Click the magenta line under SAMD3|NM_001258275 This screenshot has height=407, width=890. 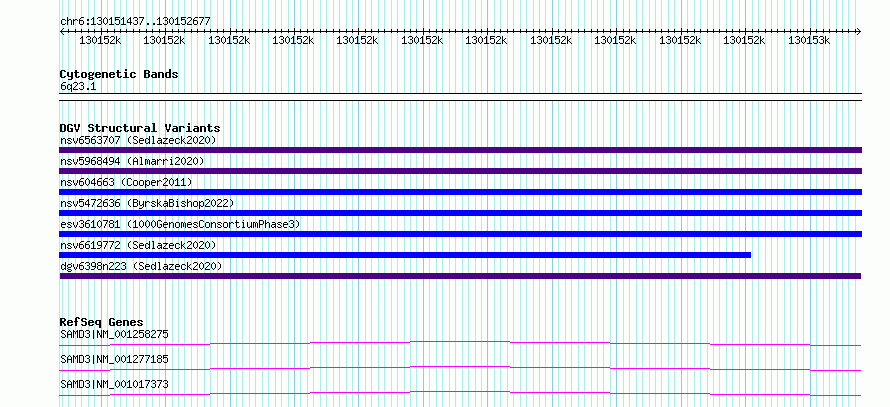460,343
